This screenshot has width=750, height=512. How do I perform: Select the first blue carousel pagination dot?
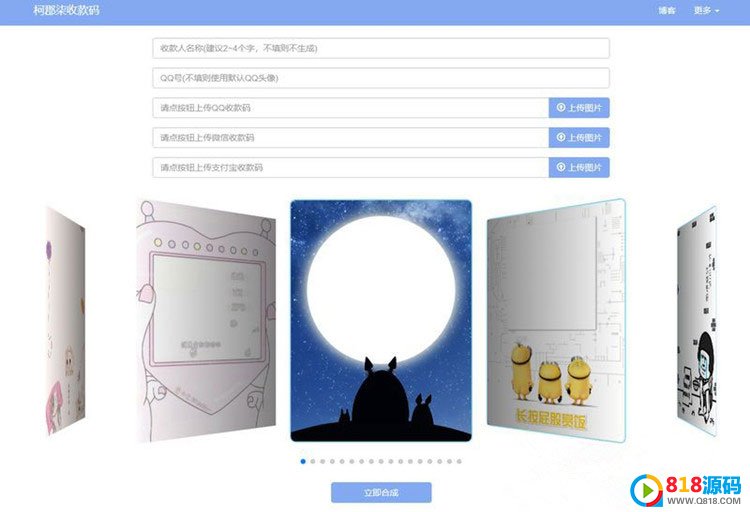(x=303, y=461)
